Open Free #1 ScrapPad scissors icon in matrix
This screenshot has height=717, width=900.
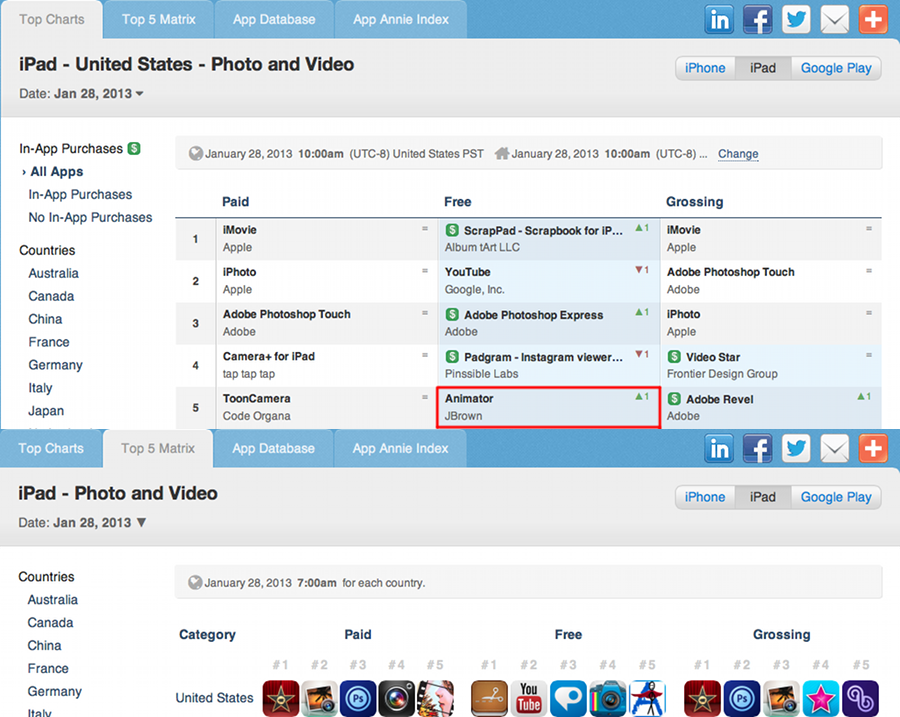[x=489, y=699]
